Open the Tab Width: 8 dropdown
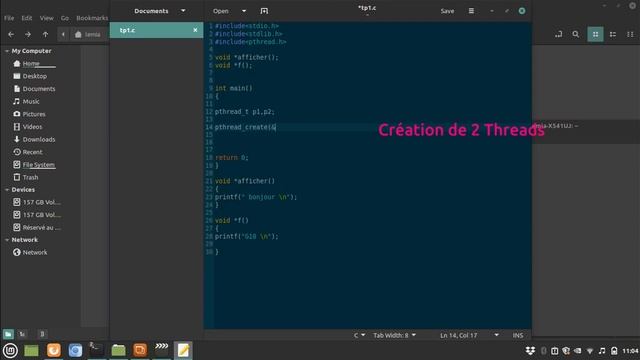The height and width of the screenshot is (360, 640). click(x=394, y=335)
